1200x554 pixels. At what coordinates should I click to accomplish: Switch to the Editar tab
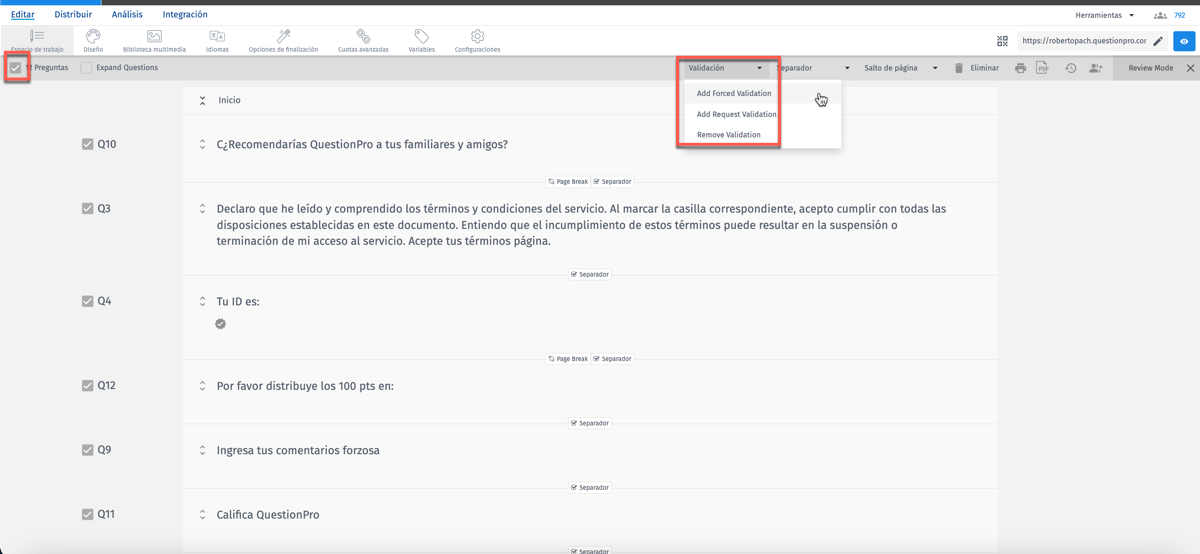(x=22, y=15)
